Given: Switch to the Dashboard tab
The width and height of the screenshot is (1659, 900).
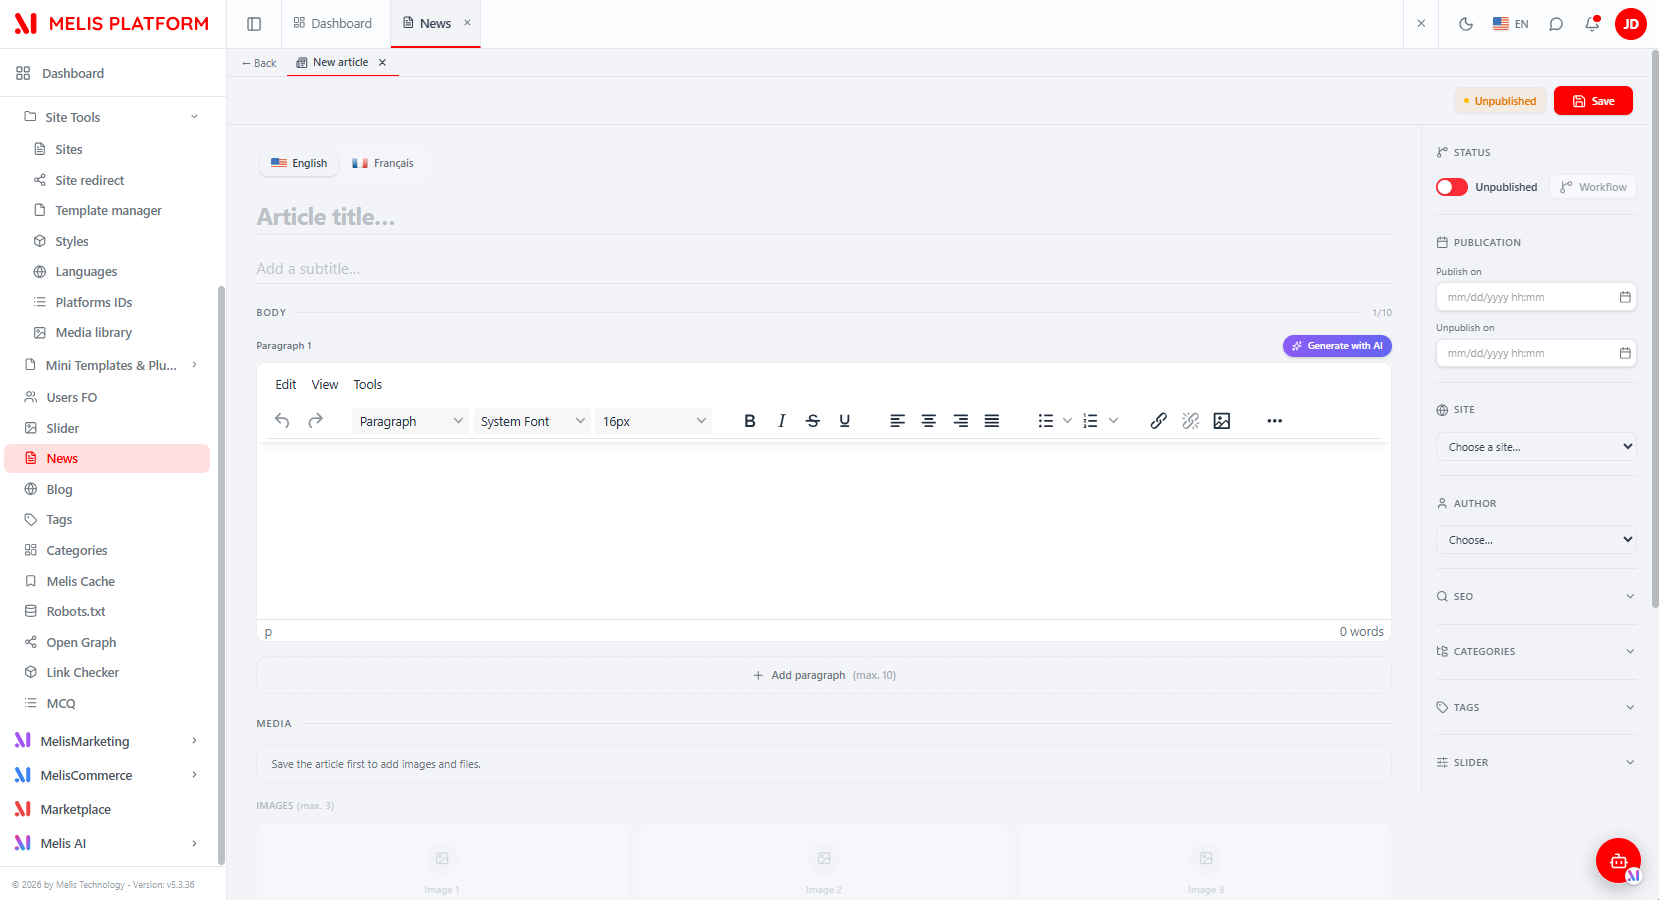Looking at the screenshot, I should (x=333, y=24).
